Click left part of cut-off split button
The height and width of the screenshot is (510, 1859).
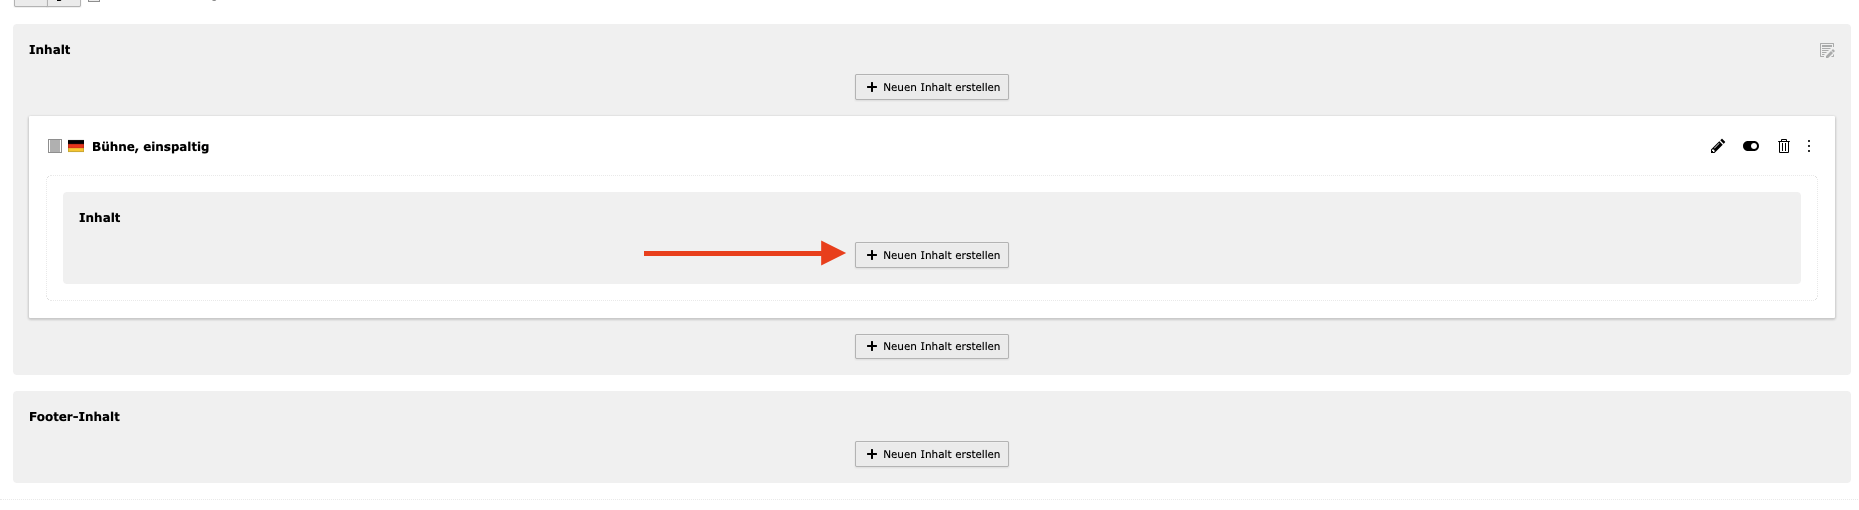30,3
